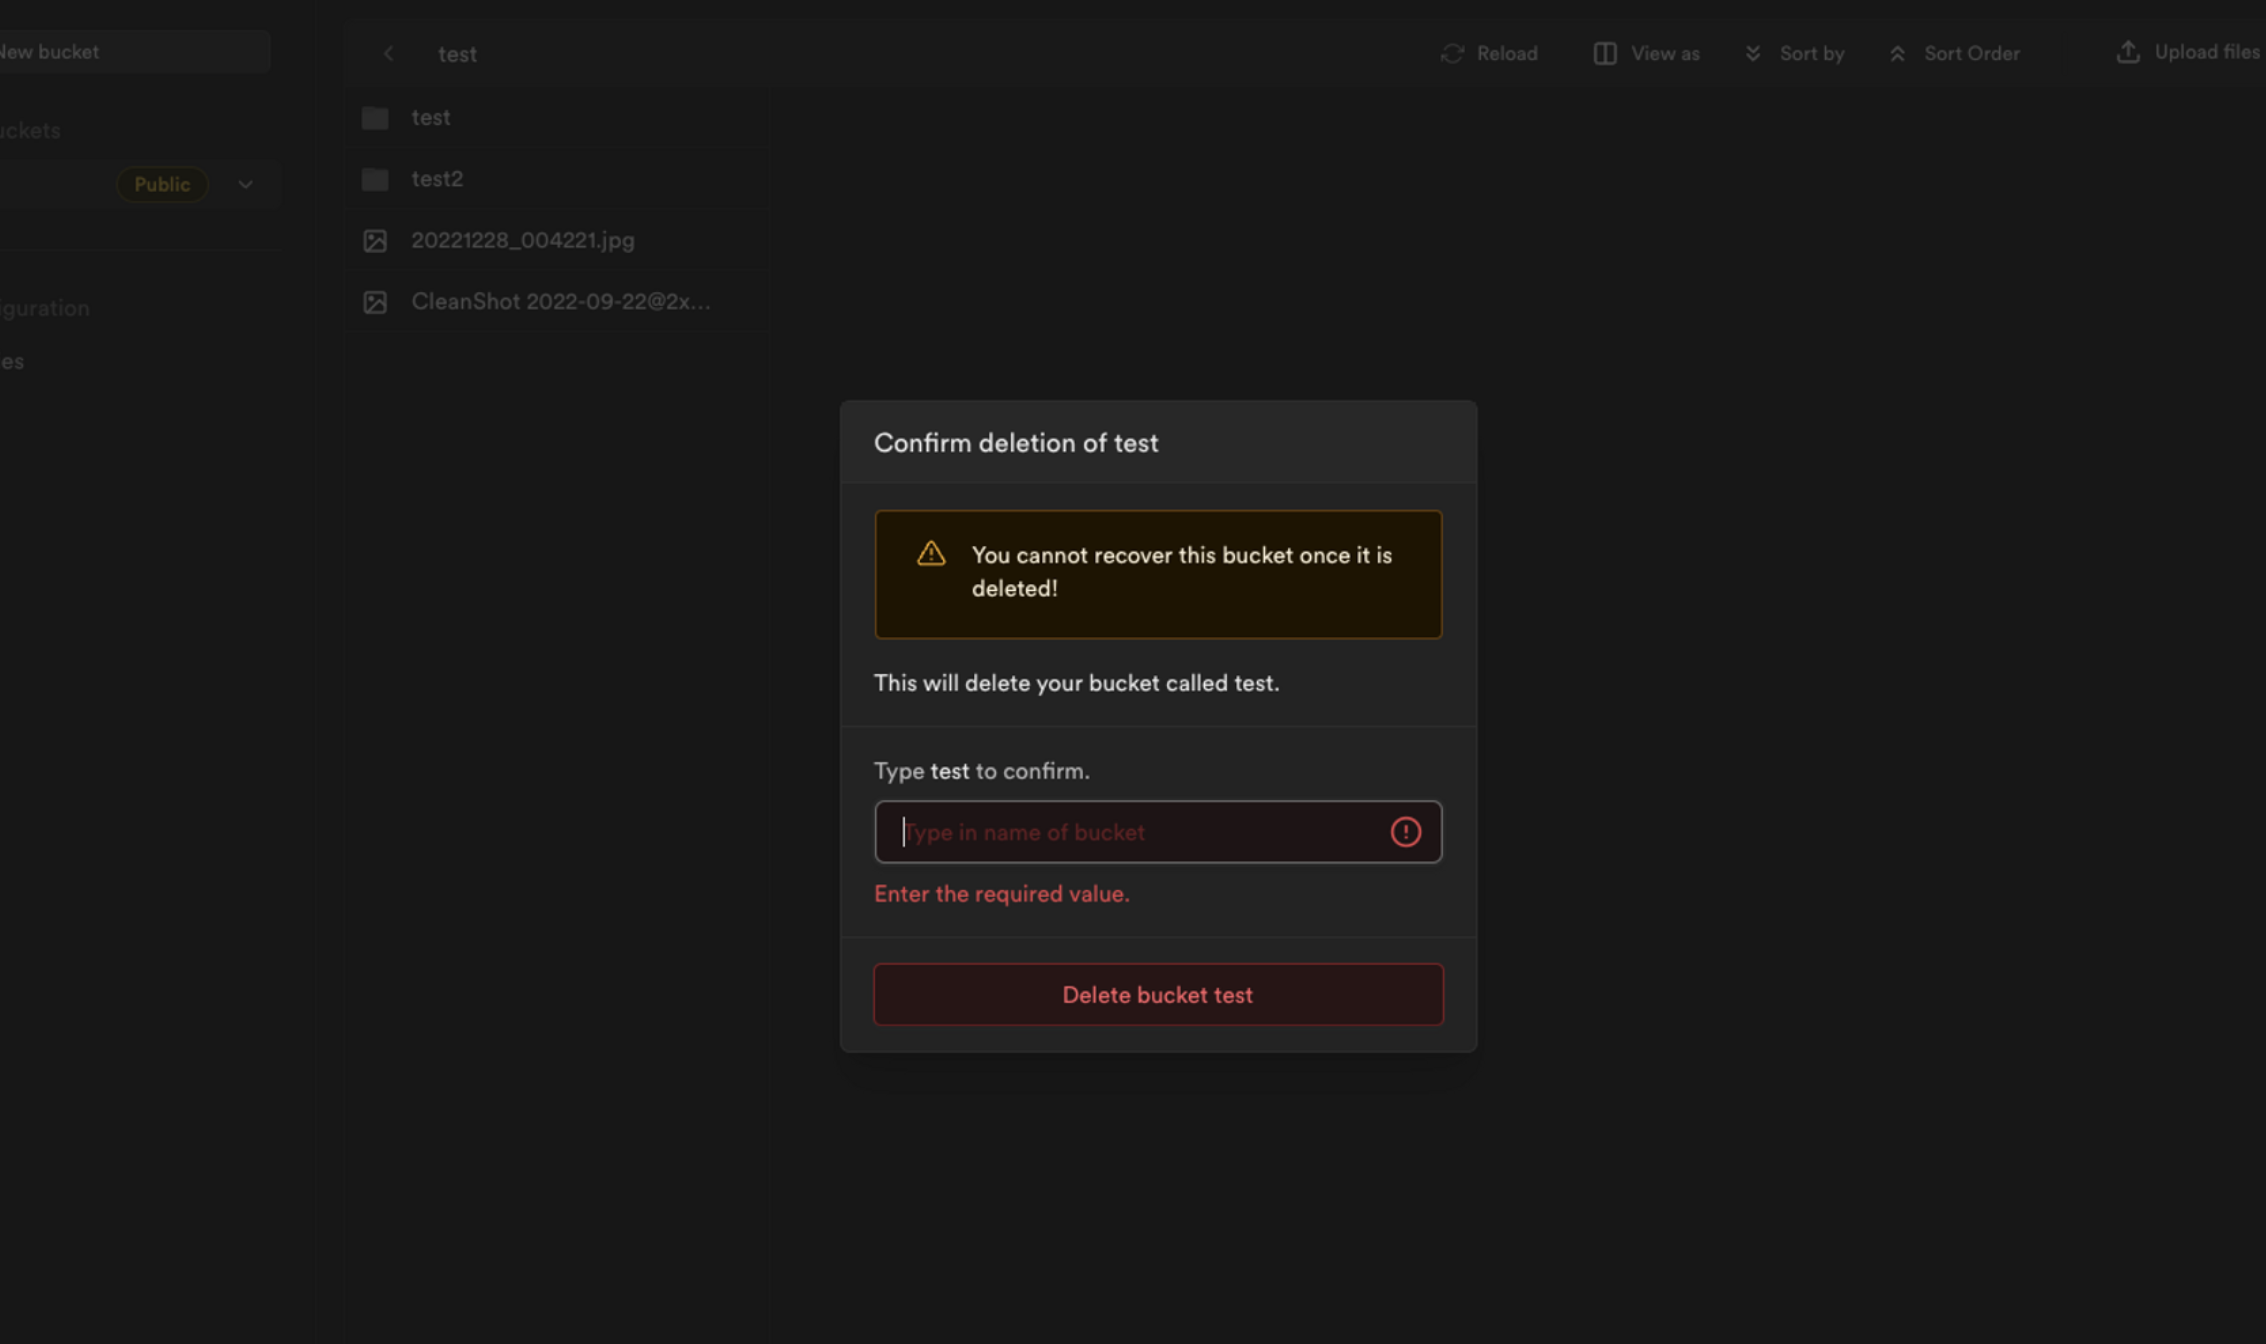
Task: Click the Sort by icon
Action: point(1753,53)
